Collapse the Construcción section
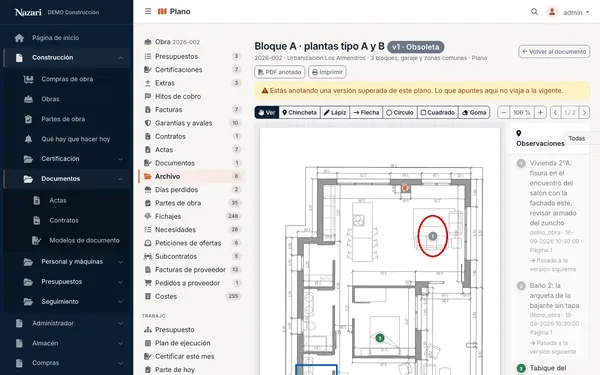The width and height of the screenshot is (600, 375). pos(67,57)
